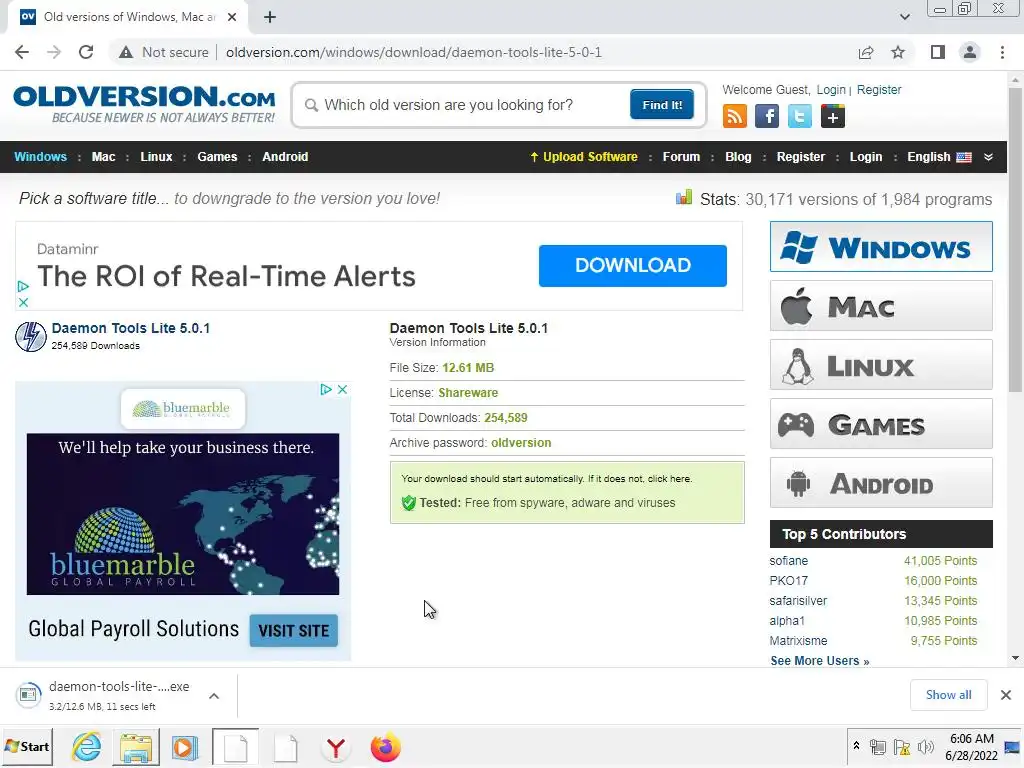Image resolution: width=1024 pixels, height=768 pixels.
Task: Click VISIT SITE on bluemarble ad
Action: (x=293, y=630)
